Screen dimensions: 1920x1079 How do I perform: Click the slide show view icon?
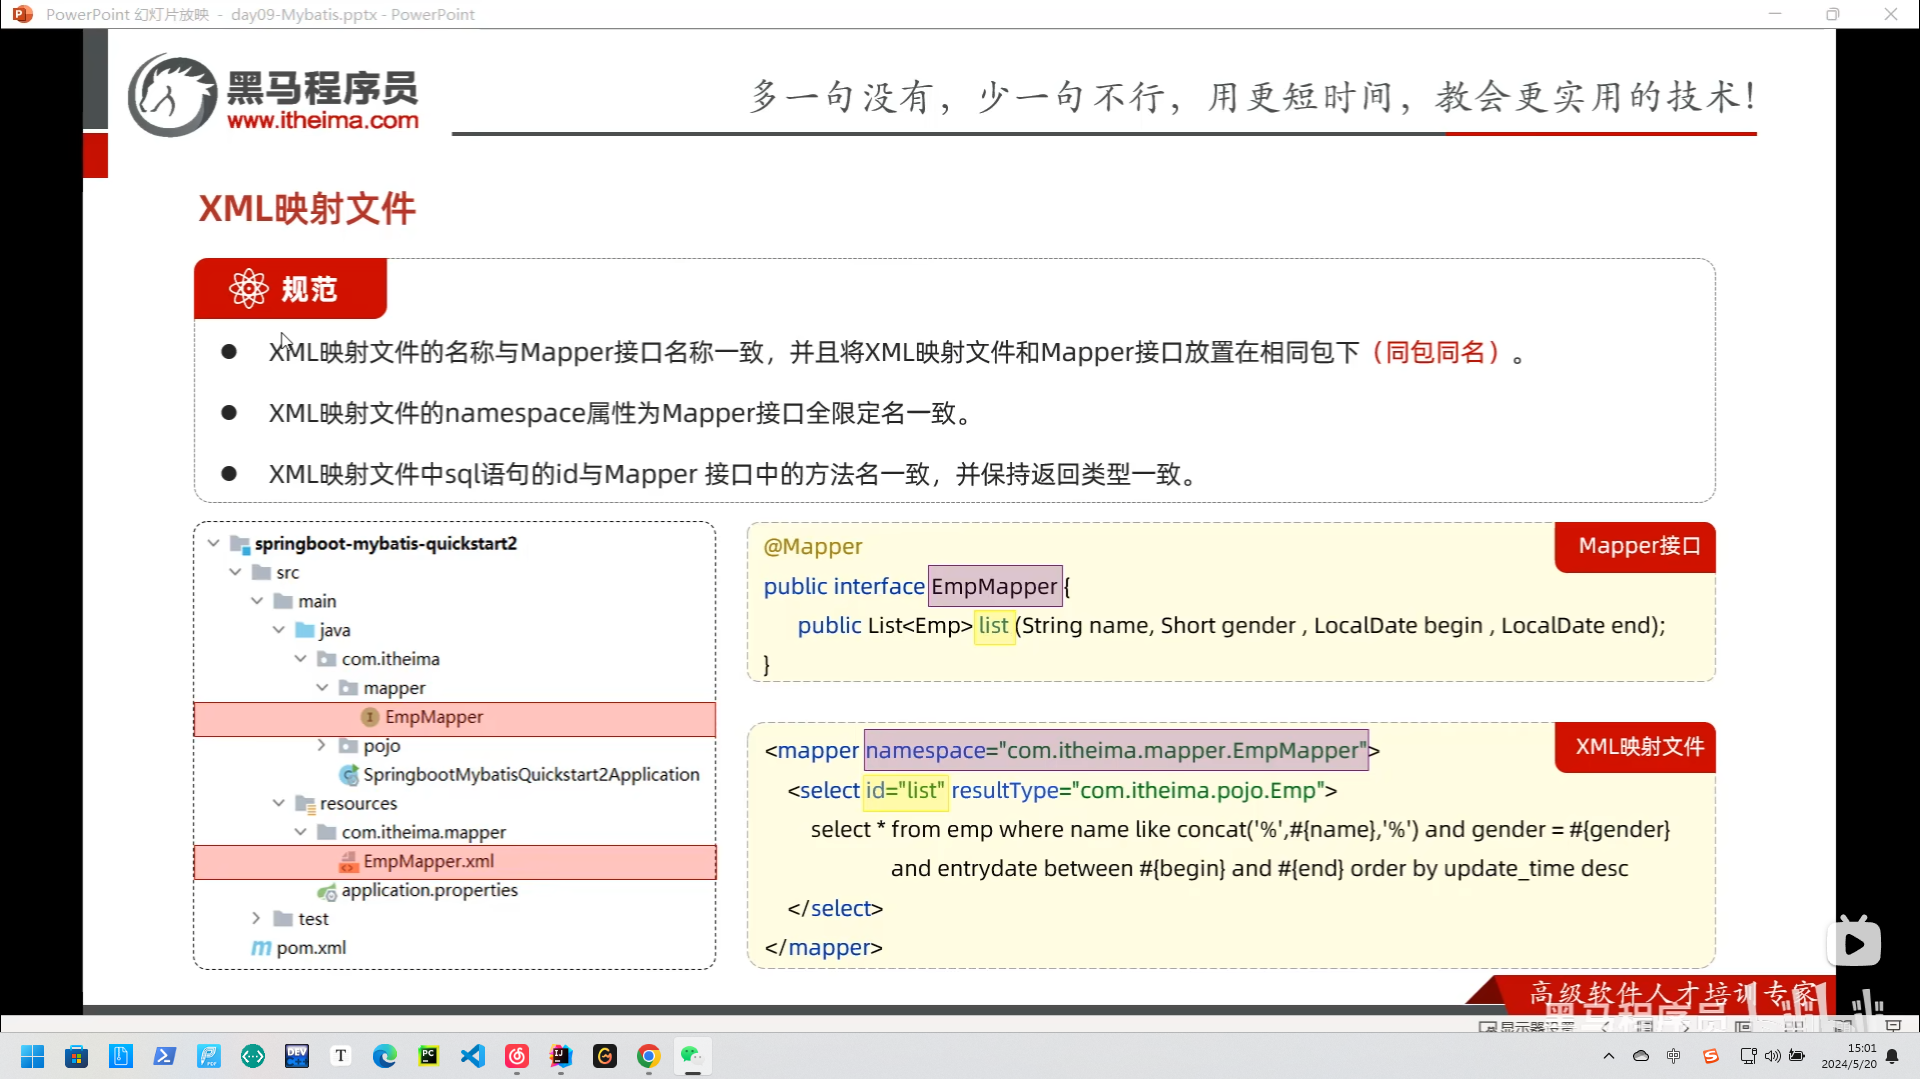(x=1893, y=1026)
